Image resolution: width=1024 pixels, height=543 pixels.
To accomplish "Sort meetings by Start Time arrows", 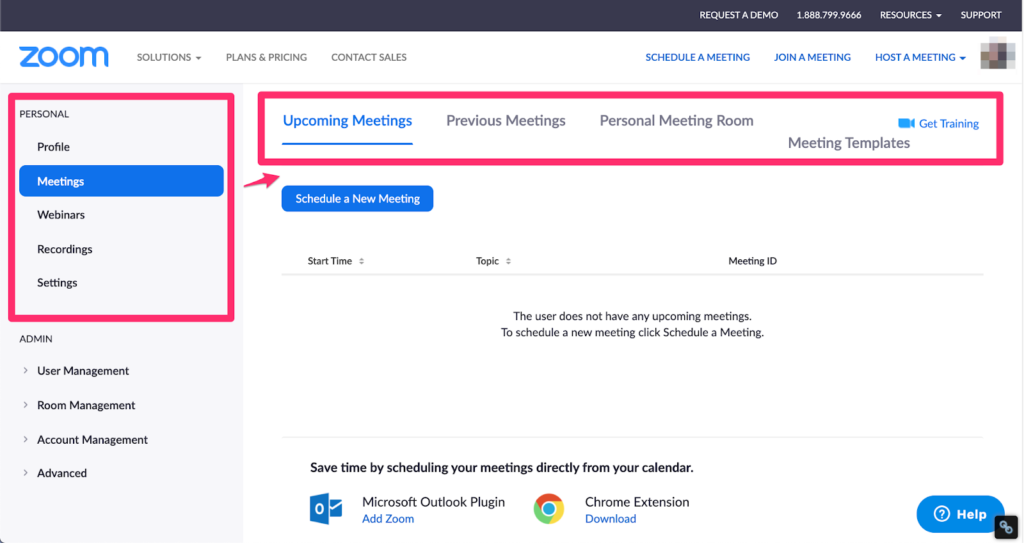I will click(361, 261).
